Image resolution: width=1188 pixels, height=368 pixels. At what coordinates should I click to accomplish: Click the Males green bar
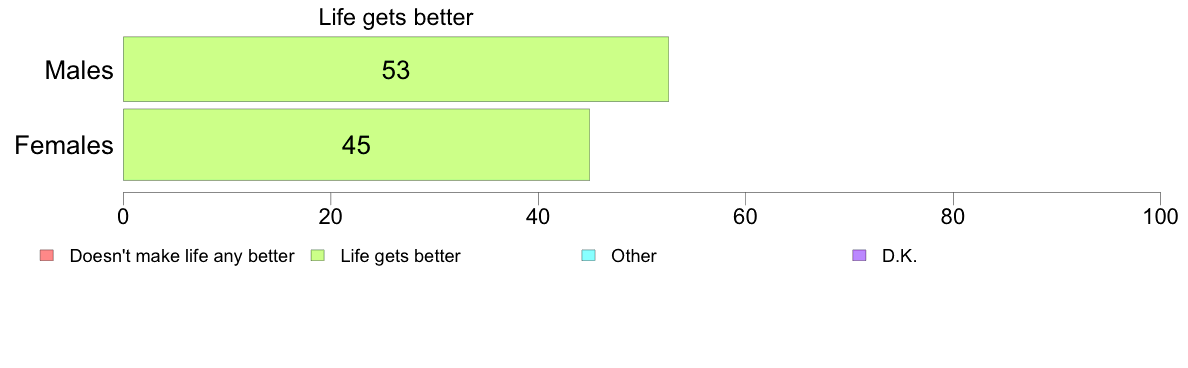coord(395,69)
